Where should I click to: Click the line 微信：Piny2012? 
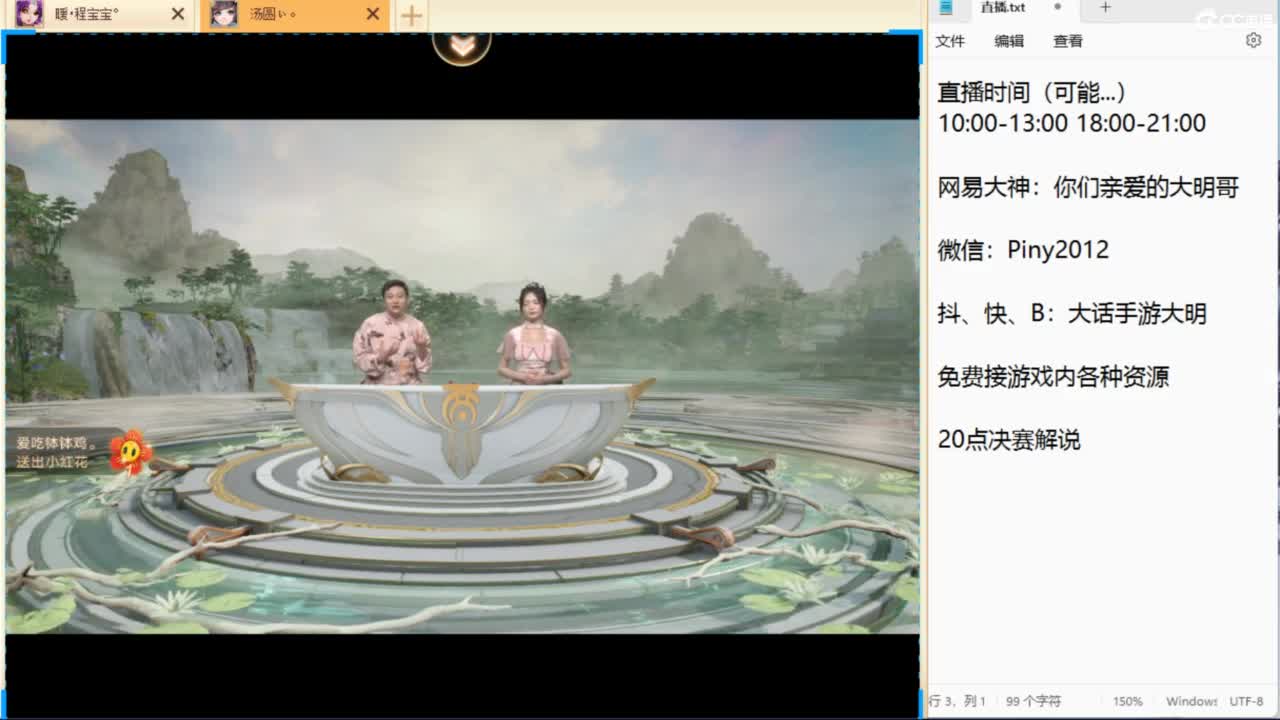pos(1023,250)
